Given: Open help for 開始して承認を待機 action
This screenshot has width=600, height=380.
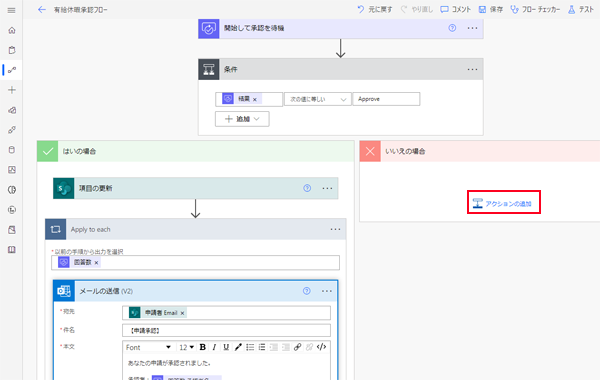Looking at the screenshot, I should pyautogui.click(x=452, y=28).
